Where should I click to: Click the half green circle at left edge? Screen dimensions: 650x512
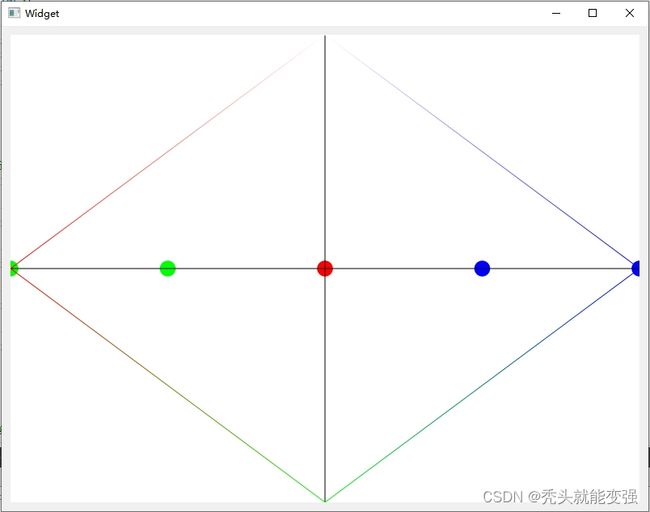click(14, 268)
